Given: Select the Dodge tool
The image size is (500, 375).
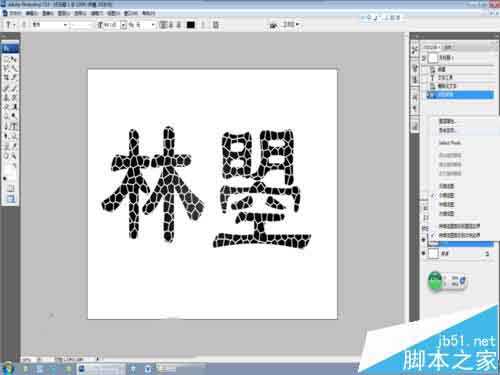Looking at the screenshot, I should coord(14,116).
